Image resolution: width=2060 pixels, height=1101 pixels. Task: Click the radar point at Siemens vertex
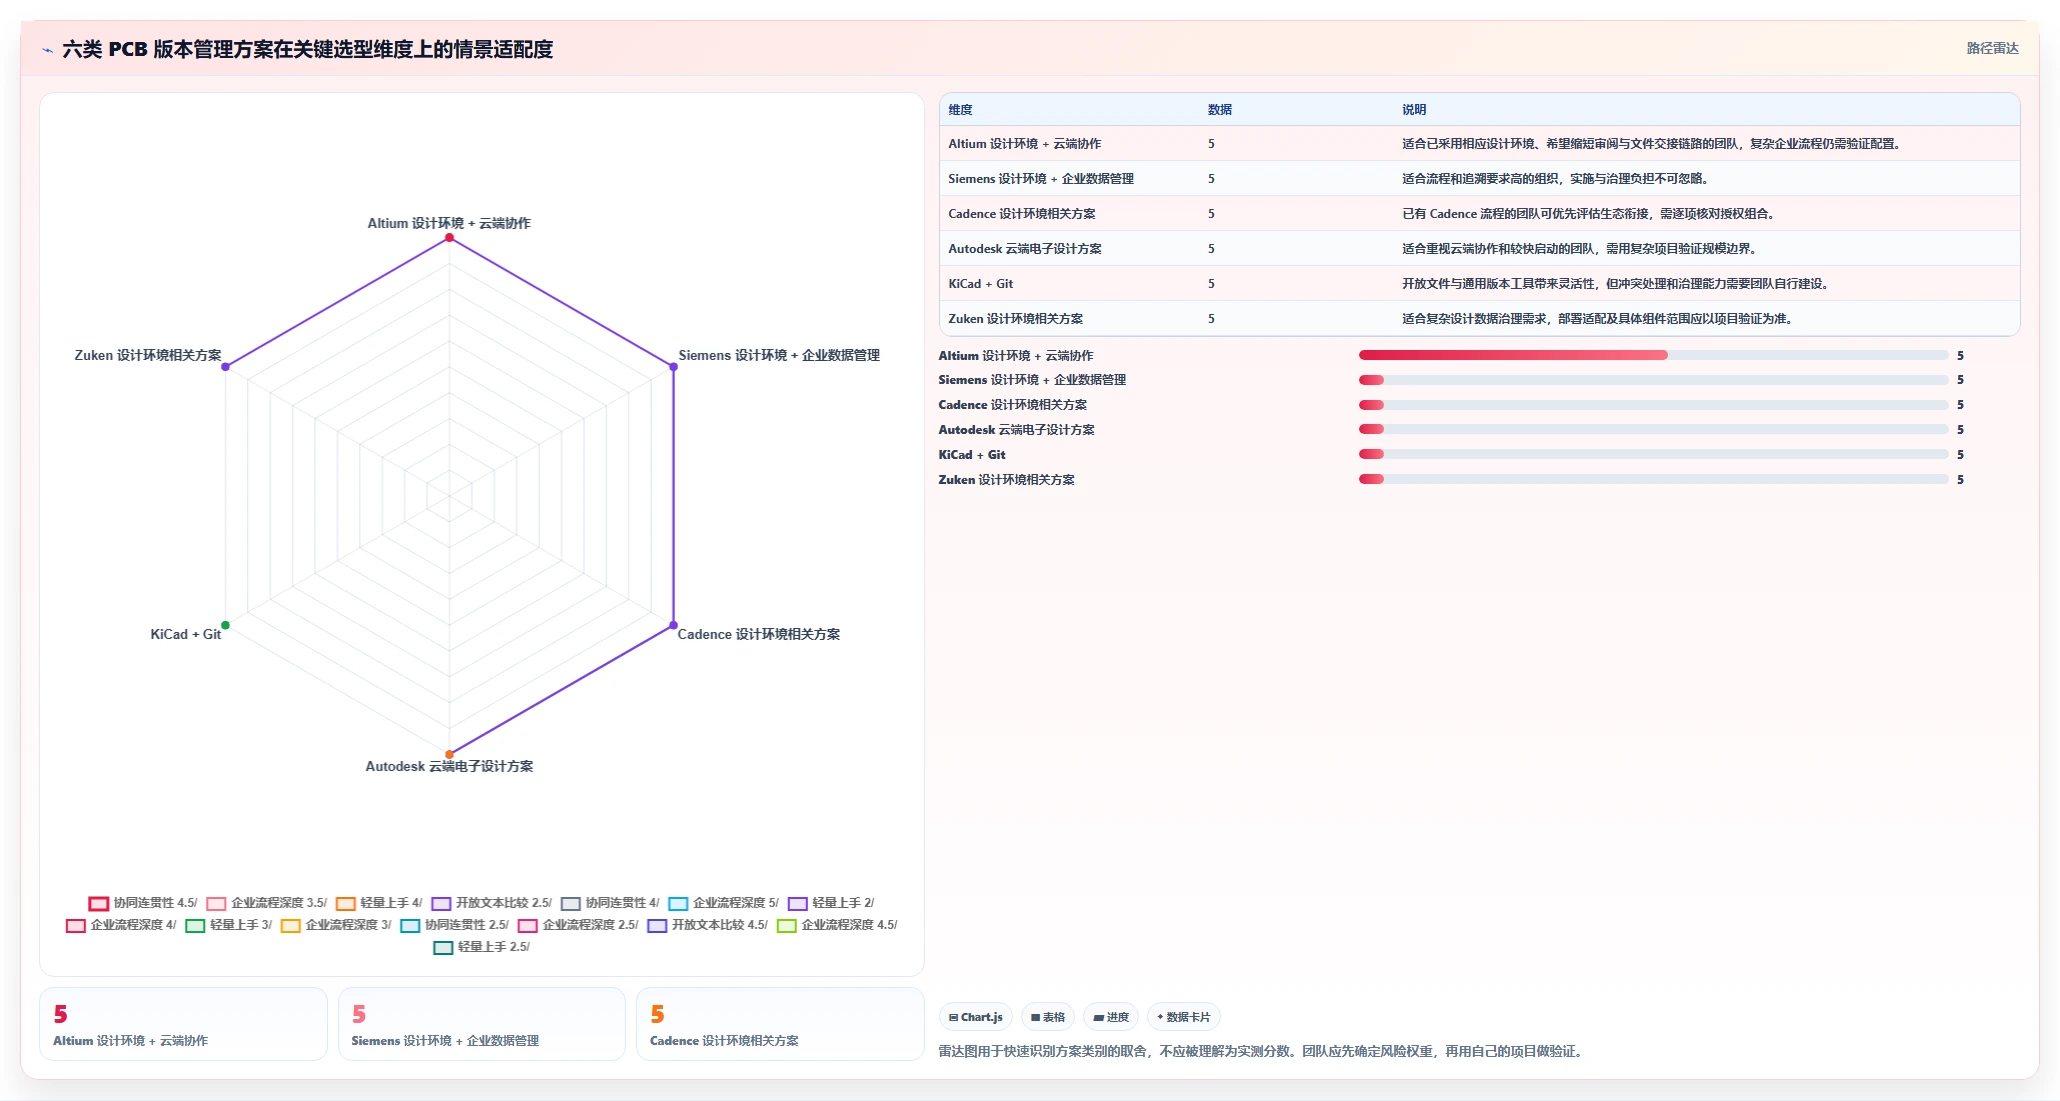[673, 367]
